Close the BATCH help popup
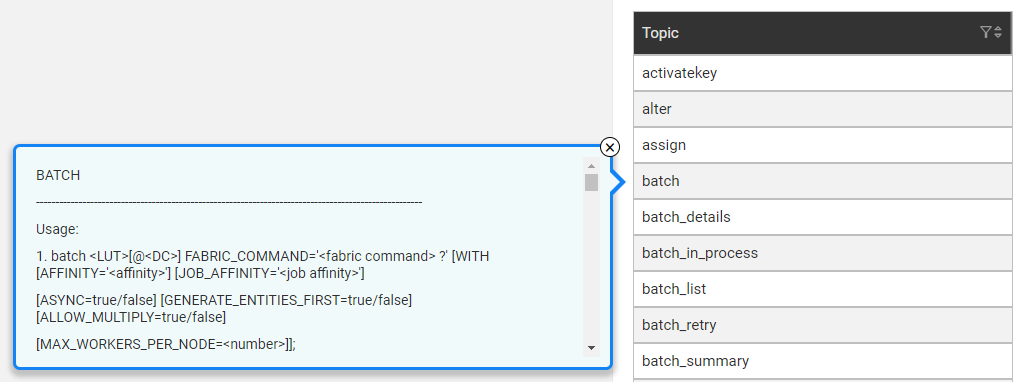The width and height of the screenshot is (1018, 382). pos(610,147)
